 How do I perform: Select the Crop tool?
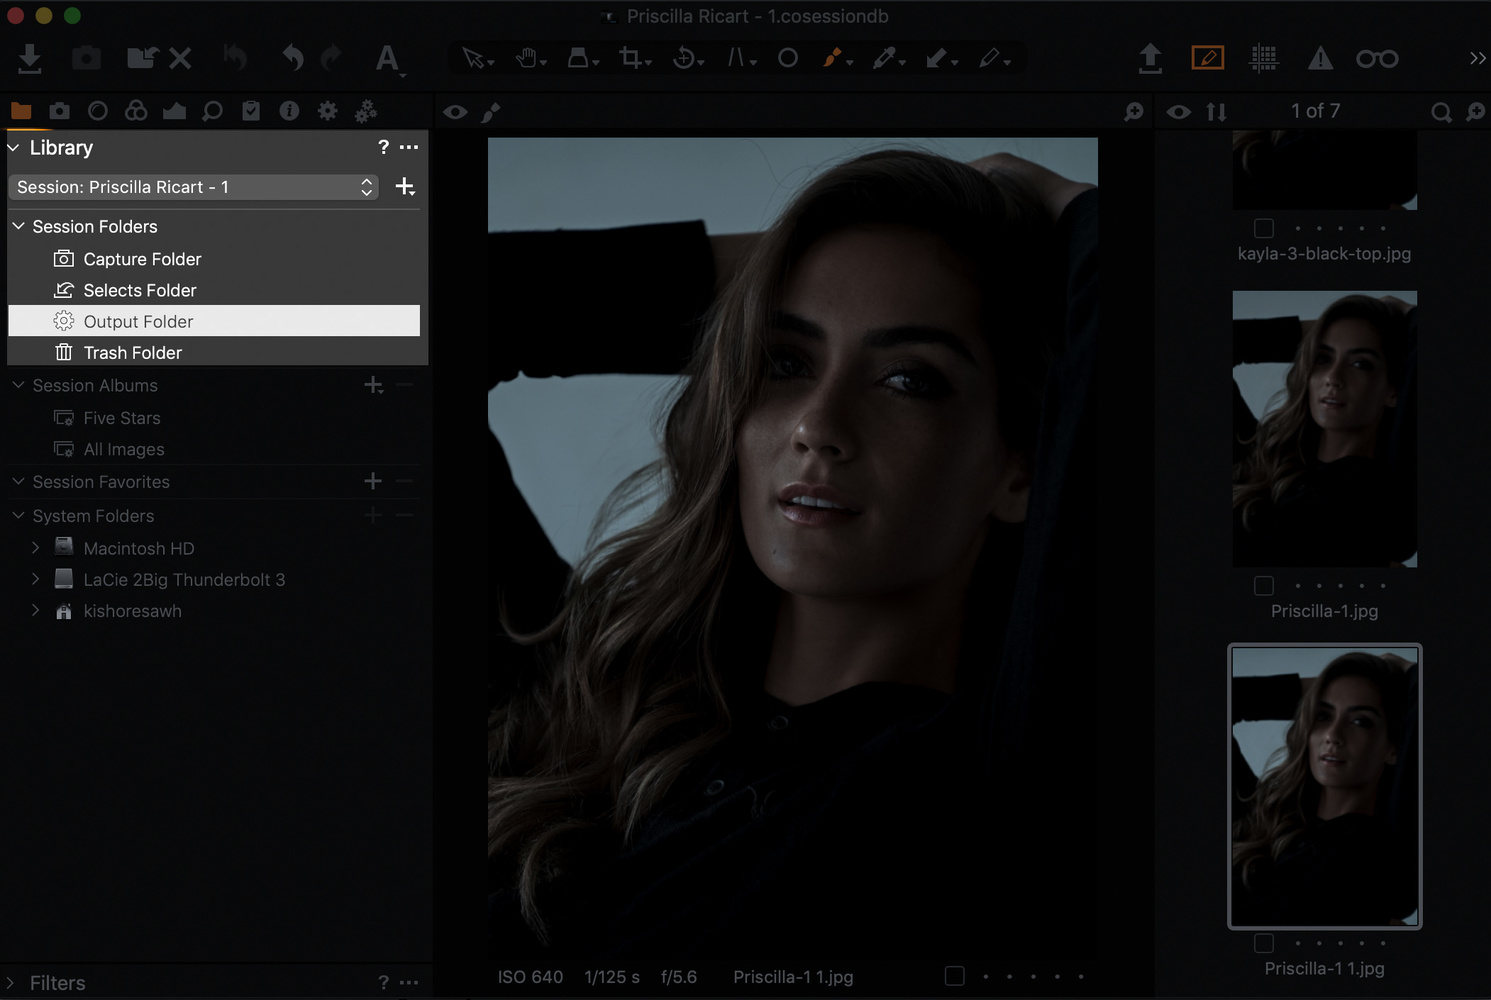(630, 59)
